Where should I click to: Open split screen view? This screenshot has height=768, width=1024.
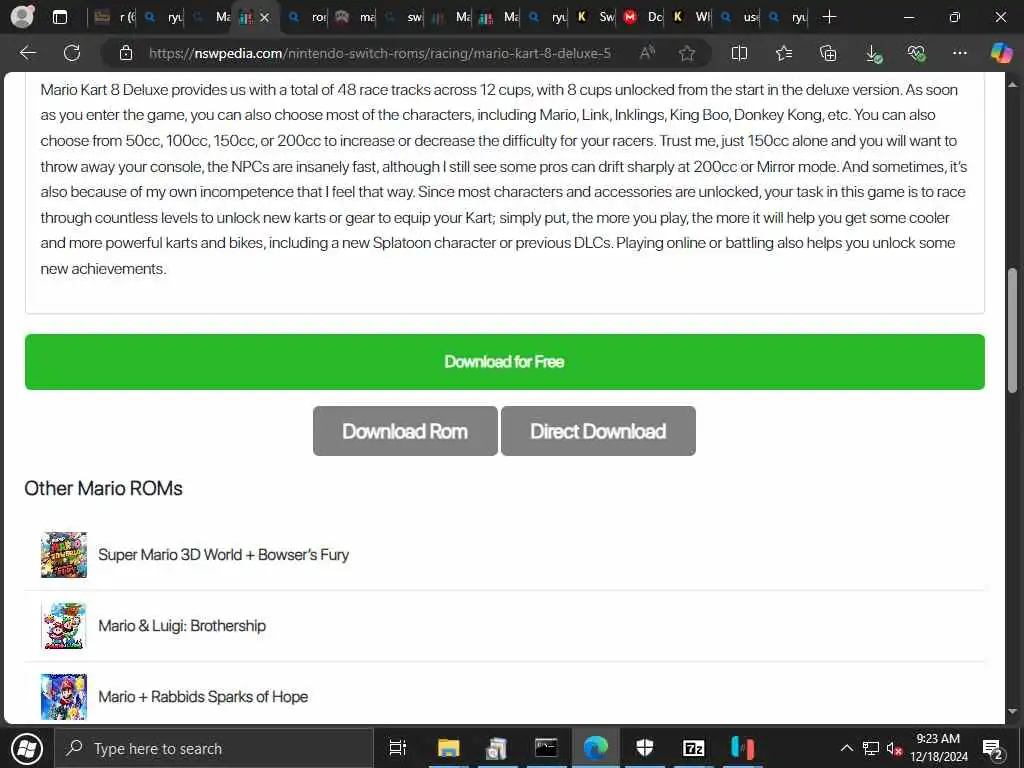(x=739, y=53)
